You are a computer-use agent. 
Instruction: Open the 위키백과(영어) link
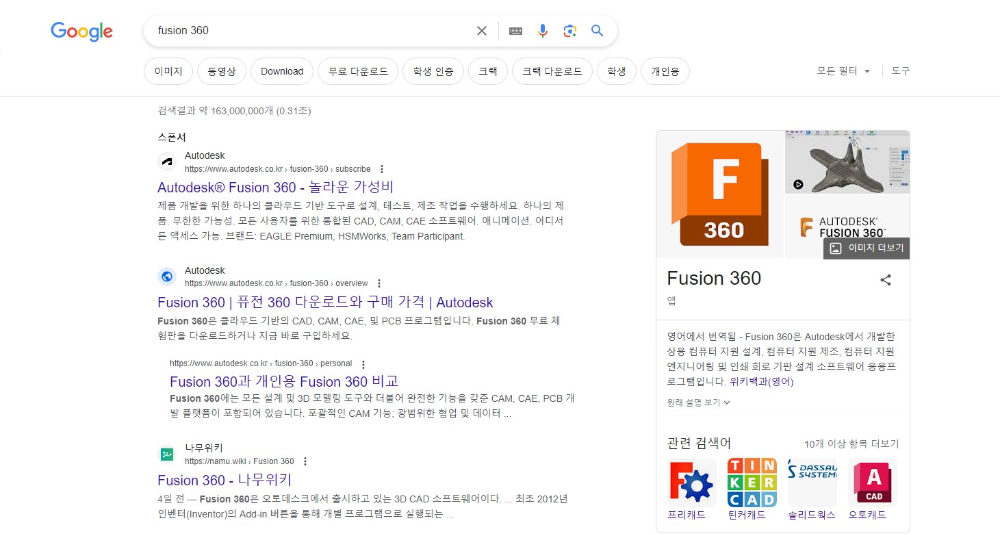(x=761, y=381)
